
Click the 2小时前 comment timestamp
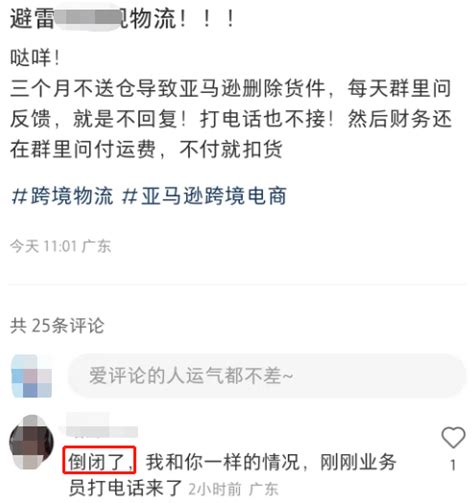tap(215, 489)
